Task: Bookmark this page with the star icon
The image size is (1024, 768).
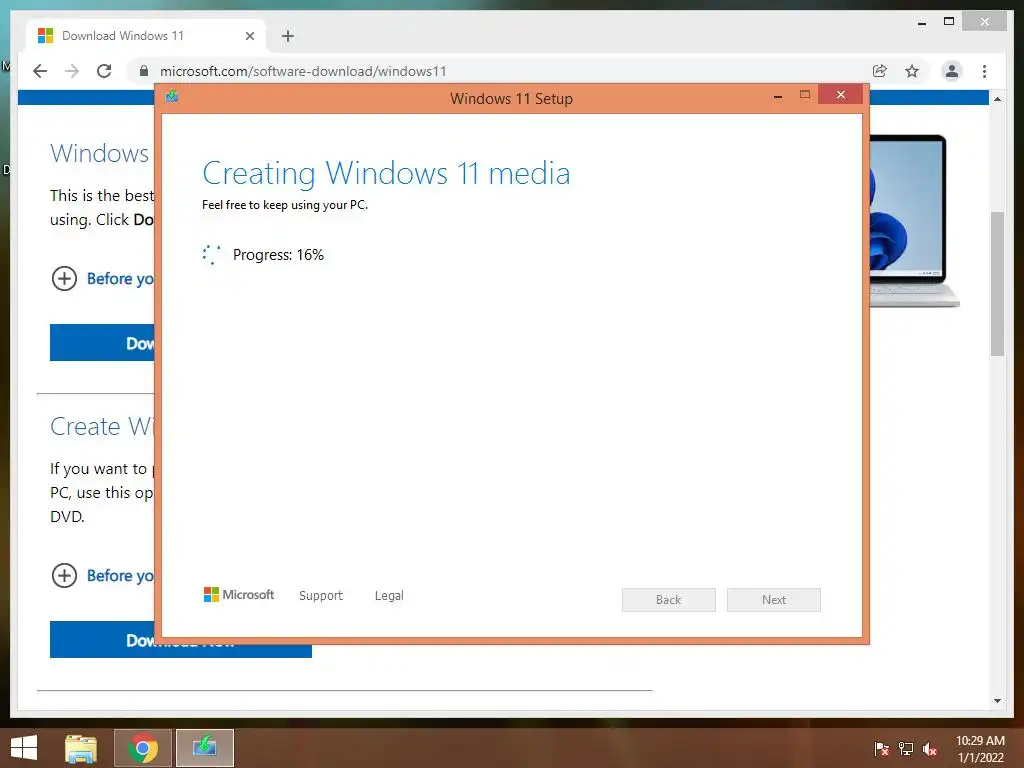Action: [912, 71]
